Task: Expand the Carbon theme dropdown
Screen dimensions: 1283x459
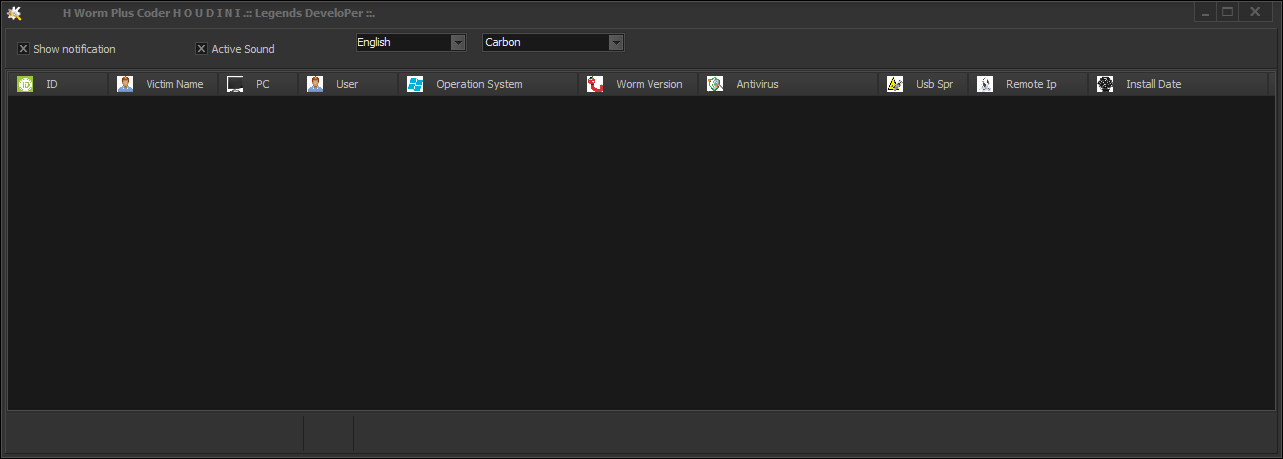Action: click(x=616, y=42)
